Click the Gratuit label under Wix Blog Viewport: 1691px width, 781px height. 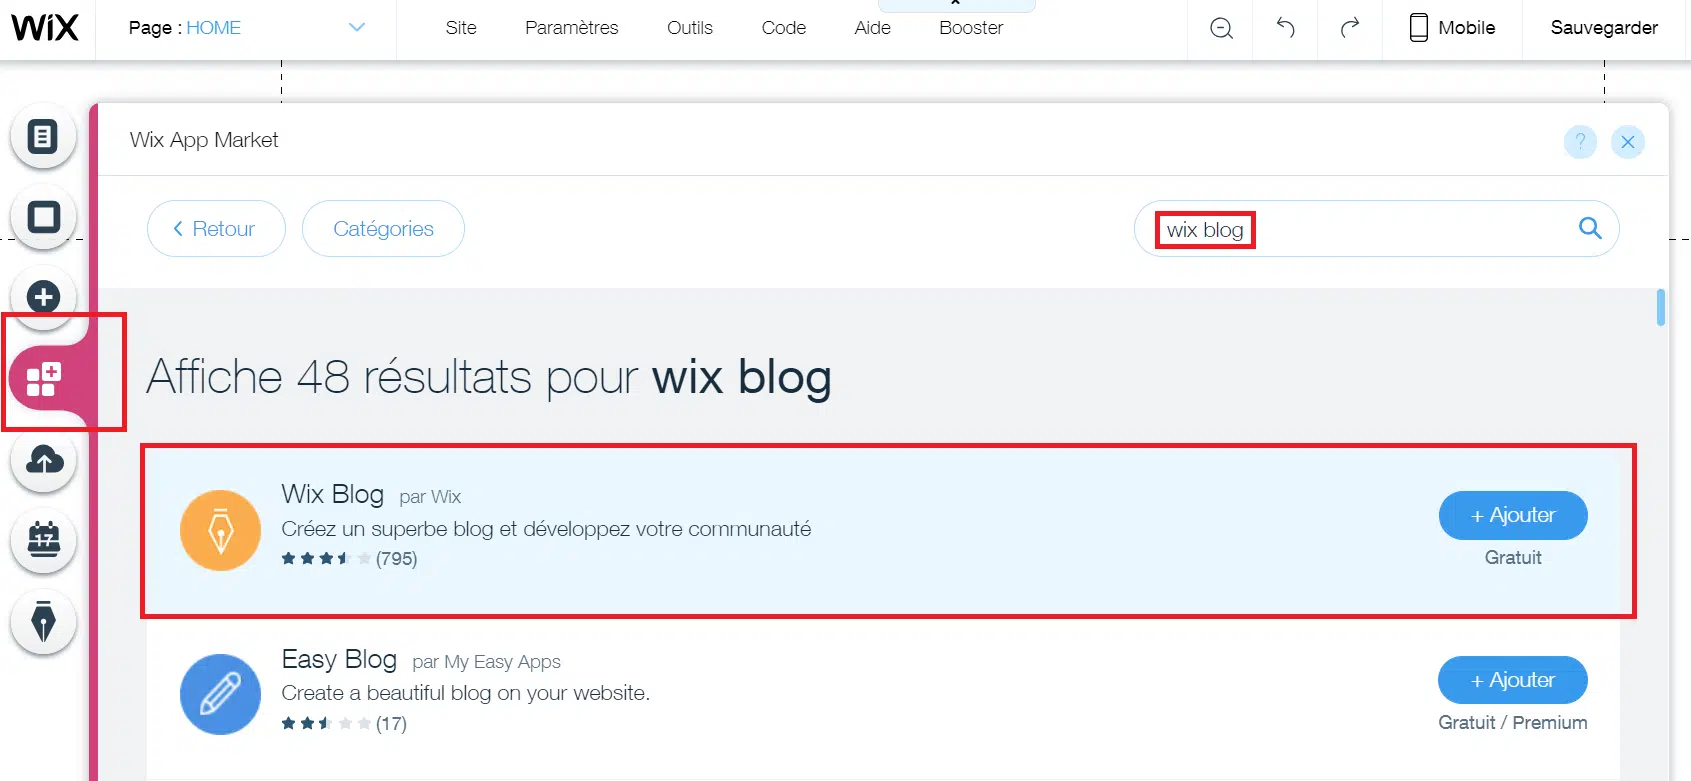tap(1513, 558)
